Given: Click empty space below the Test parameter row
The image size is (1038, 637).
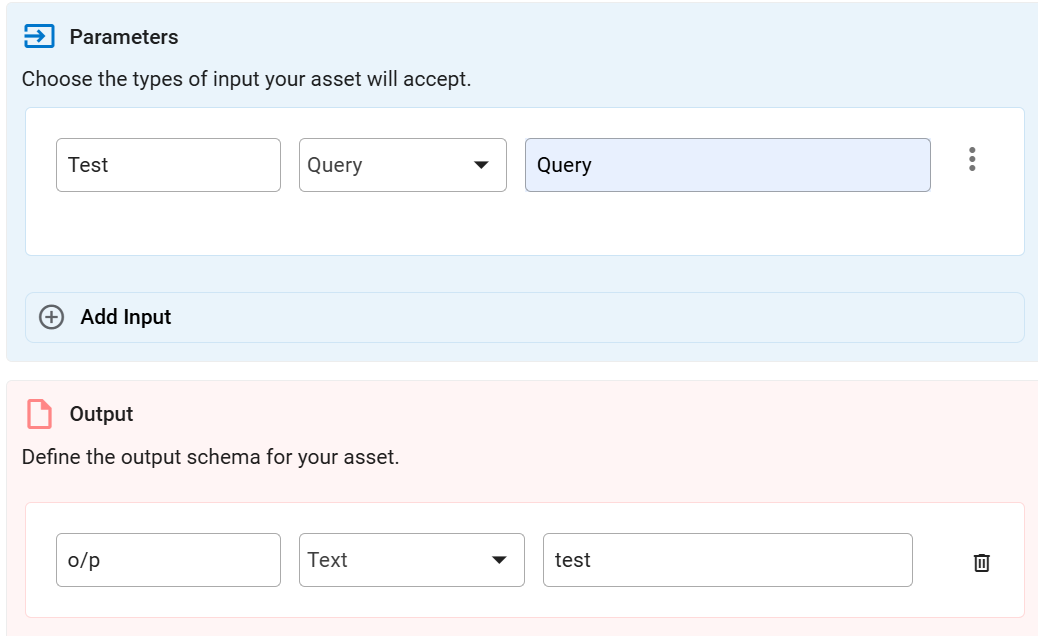Looking at the screenshot, I should pyautogui.click(x=500, y=225).
